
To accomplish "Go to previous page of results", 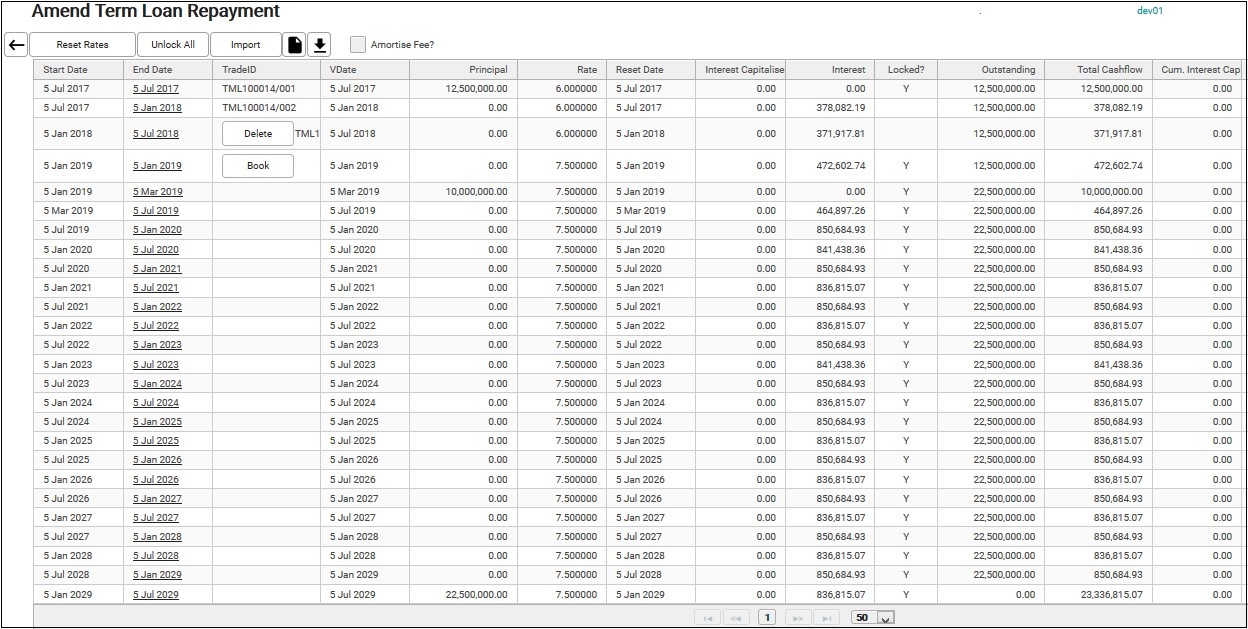I will coord(737,618).
